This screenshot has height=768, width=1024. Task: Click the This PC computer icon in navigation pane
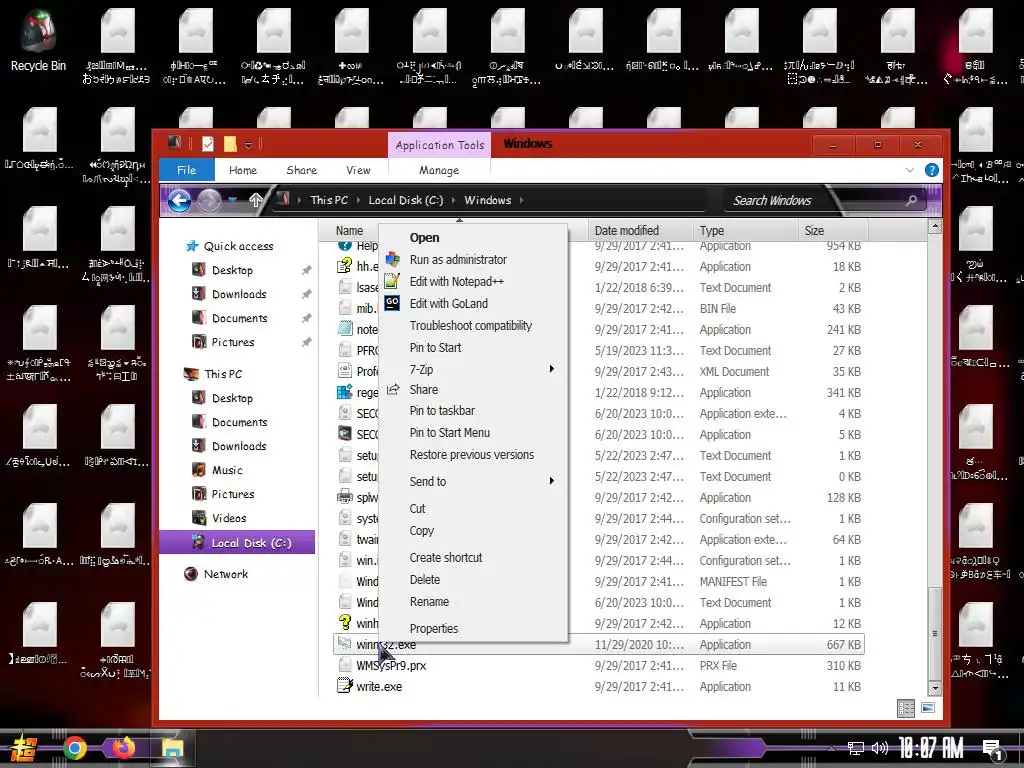click(191, 374)
